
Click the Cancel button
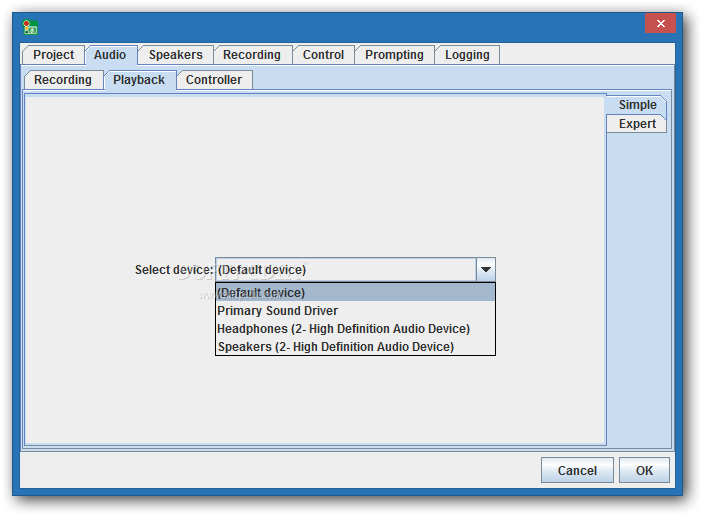pyautogui.click(x=577, y=470)
